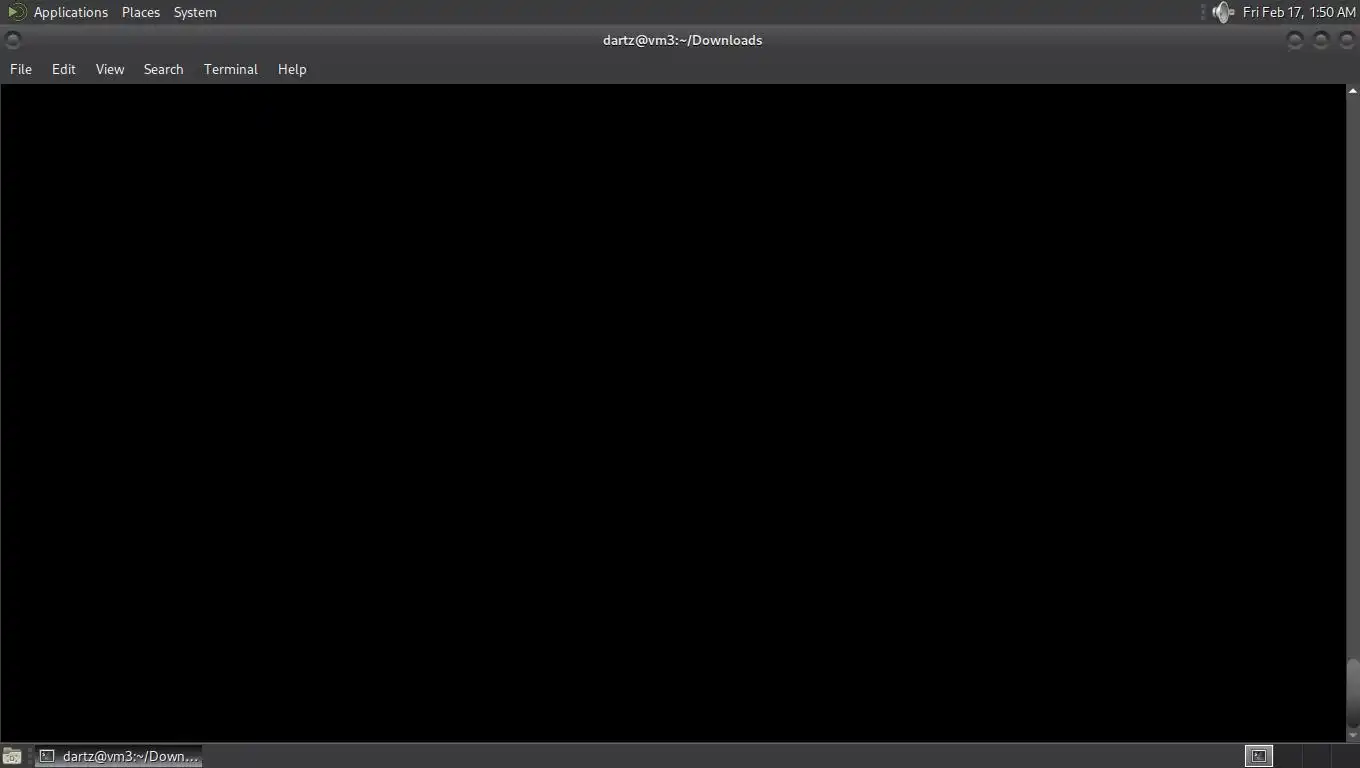Click inside the terminal text area
This screenshot has width=1360, height=768.
tap(672, 412)
